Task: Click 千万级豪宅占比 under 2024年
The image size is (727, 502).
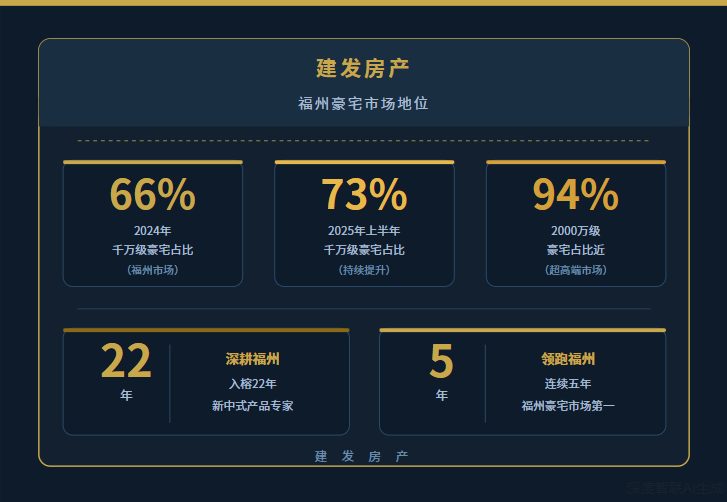Action: pyautogui.click(x=153, y=250)
